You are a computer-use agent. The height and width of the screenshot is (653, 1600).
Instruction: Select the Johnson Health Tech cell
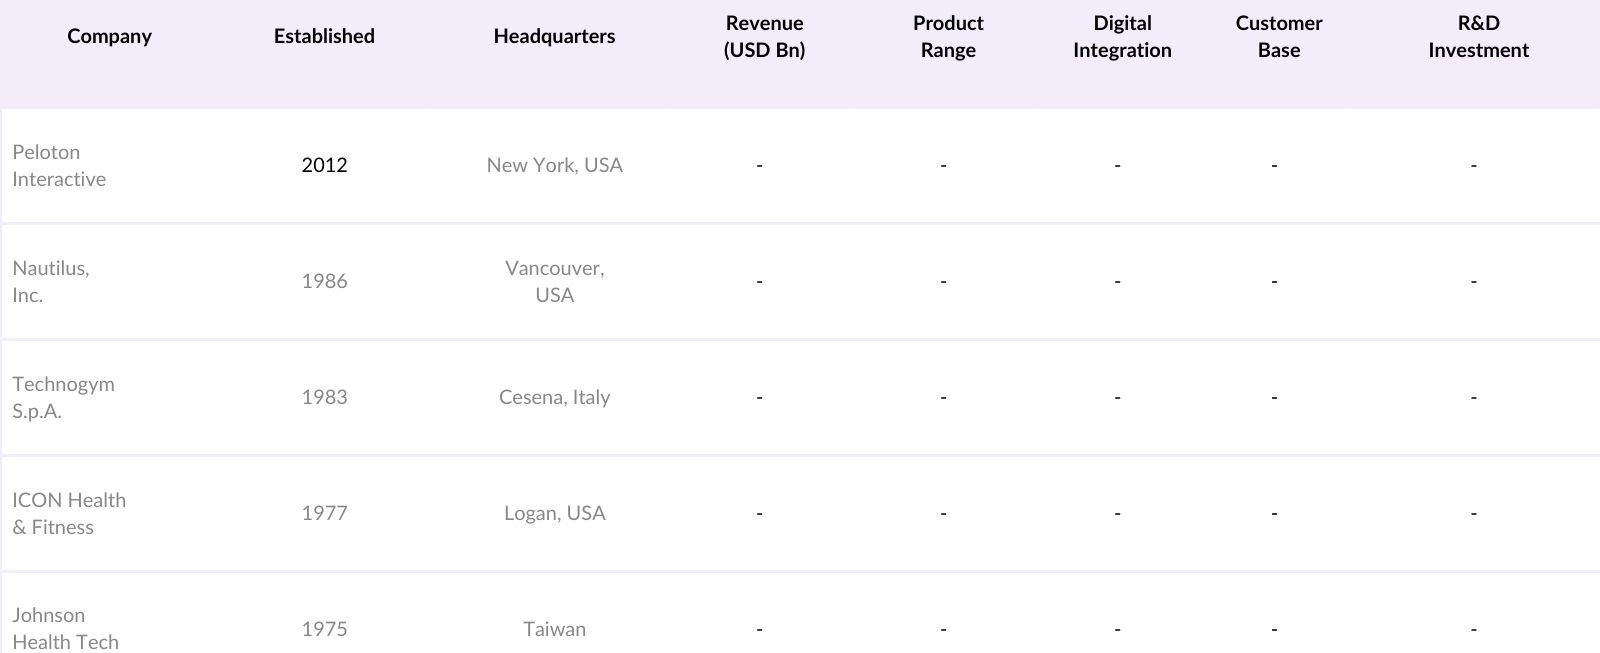(x=65, y=629)
